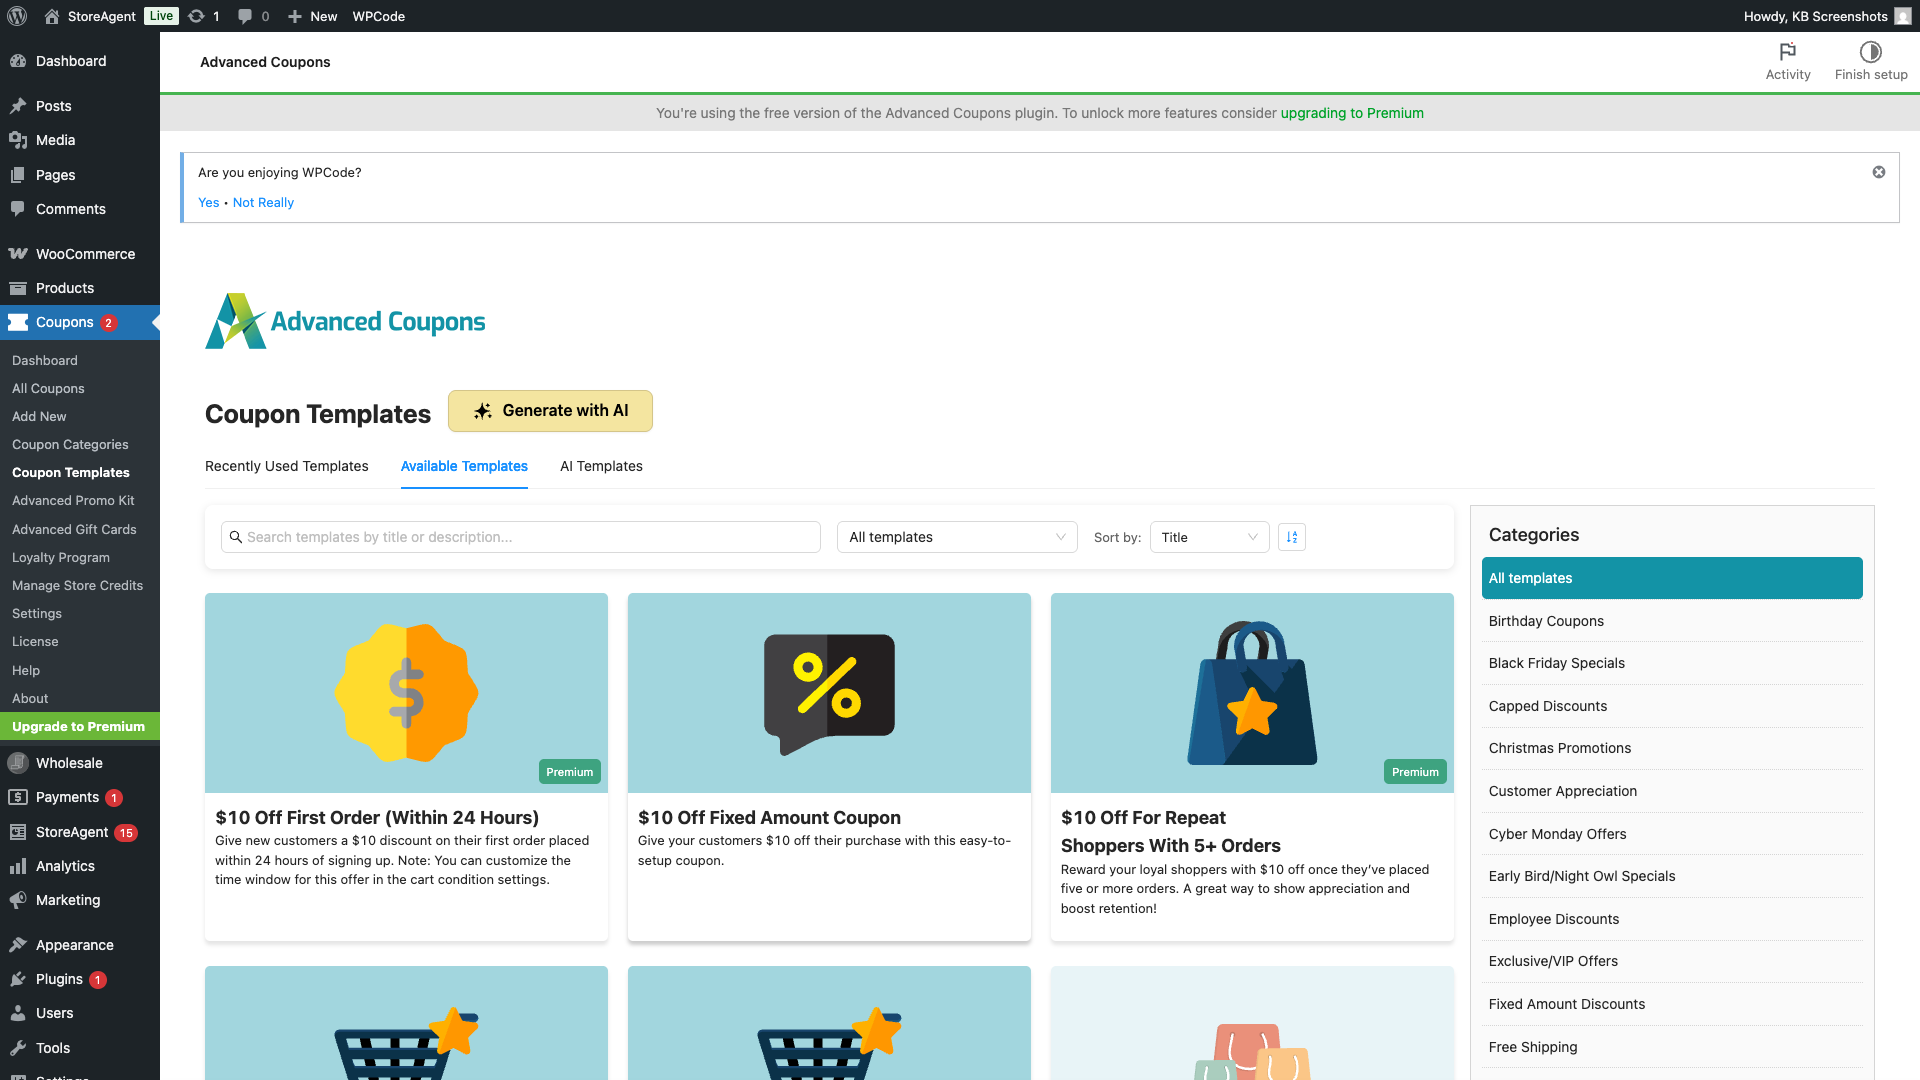Click the Marketing megaphone icon
The width and height of the screenshot is (1920, 1080).
(18, 900)
